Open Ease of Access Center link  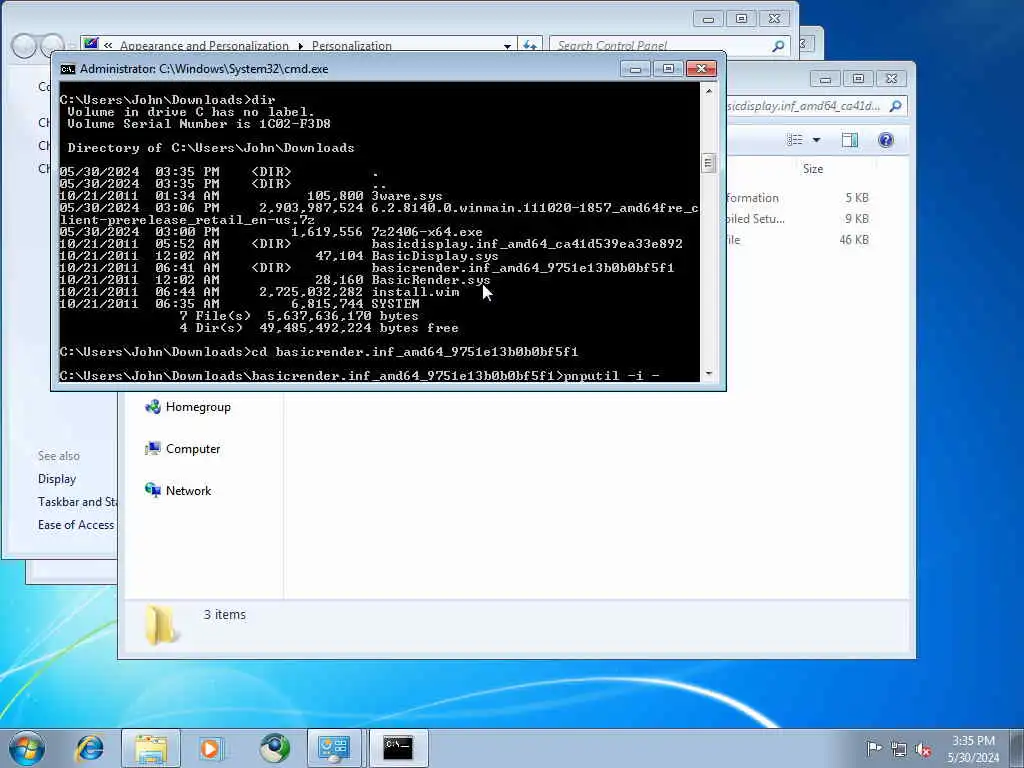click(x=76, y=524)
